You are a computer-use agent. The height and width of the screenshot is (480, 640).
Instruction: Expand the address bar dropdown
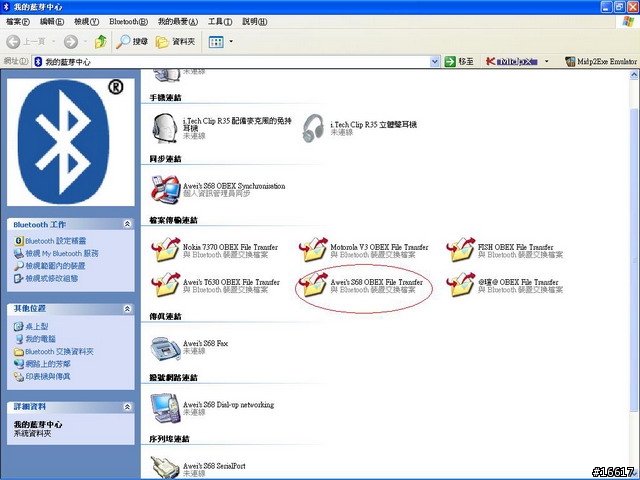435,62
